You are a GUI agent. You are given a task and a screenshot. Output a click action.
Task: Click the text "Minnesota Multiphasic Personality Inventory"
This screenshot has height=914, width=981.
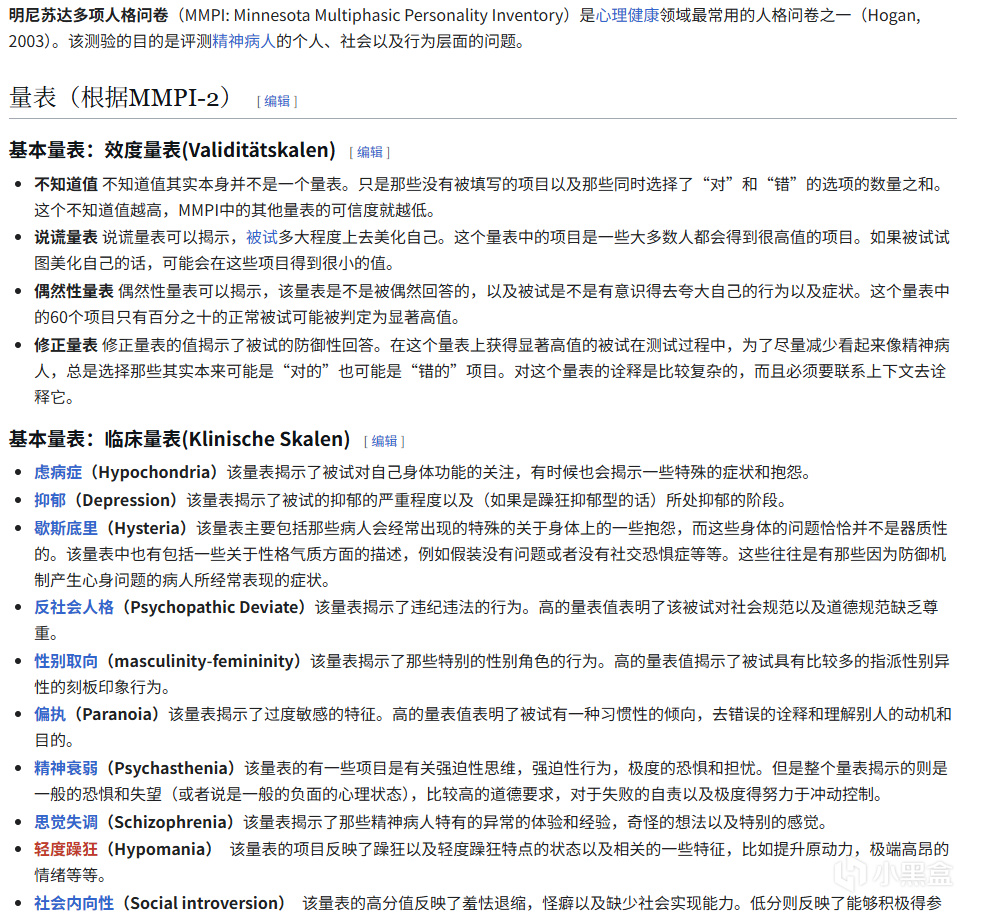[x=397, y=15]
